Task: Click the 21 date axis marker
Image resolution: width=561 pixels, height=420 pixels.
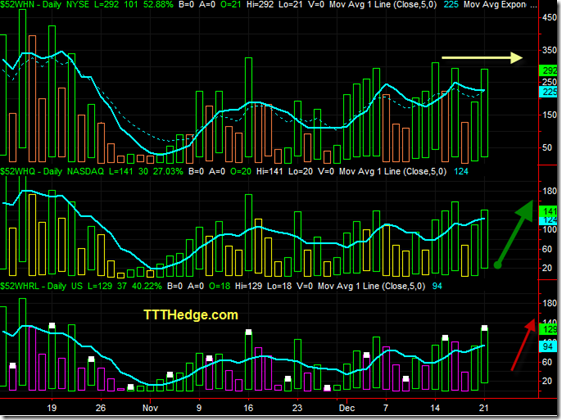Action: pyautogui.click(x=484, y=408)
